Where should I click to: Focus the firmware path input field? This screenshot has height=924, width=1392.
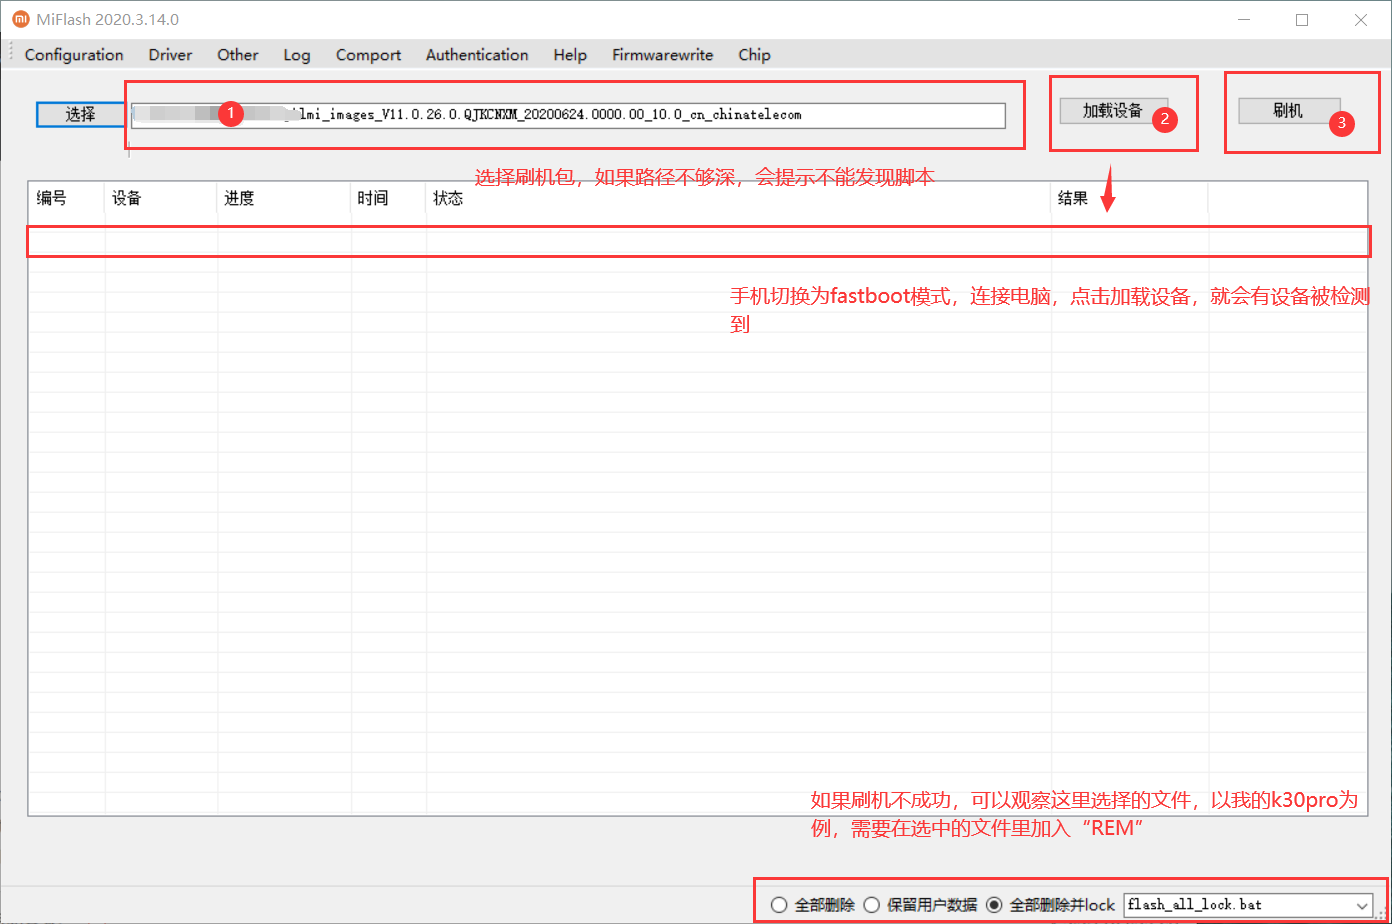[x=568, y=115]
